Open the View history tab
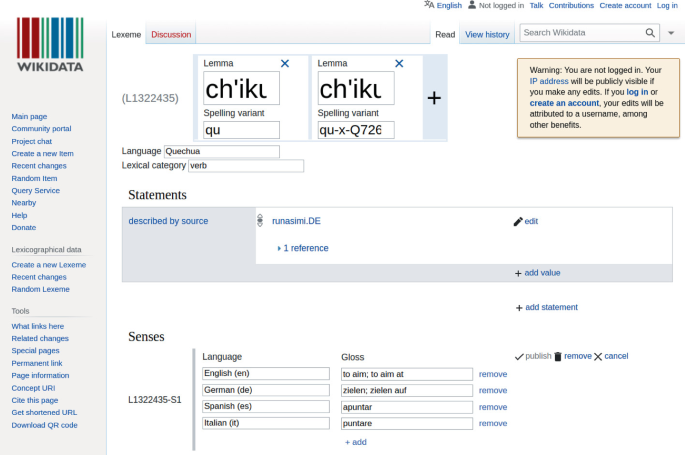The width and height of the screenshot is (685, 455). click(488, 34)
